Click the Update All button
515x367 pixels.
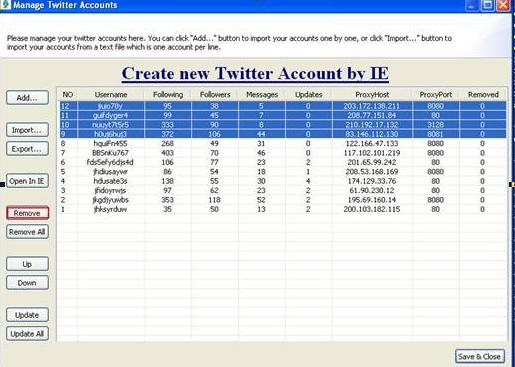27,334
